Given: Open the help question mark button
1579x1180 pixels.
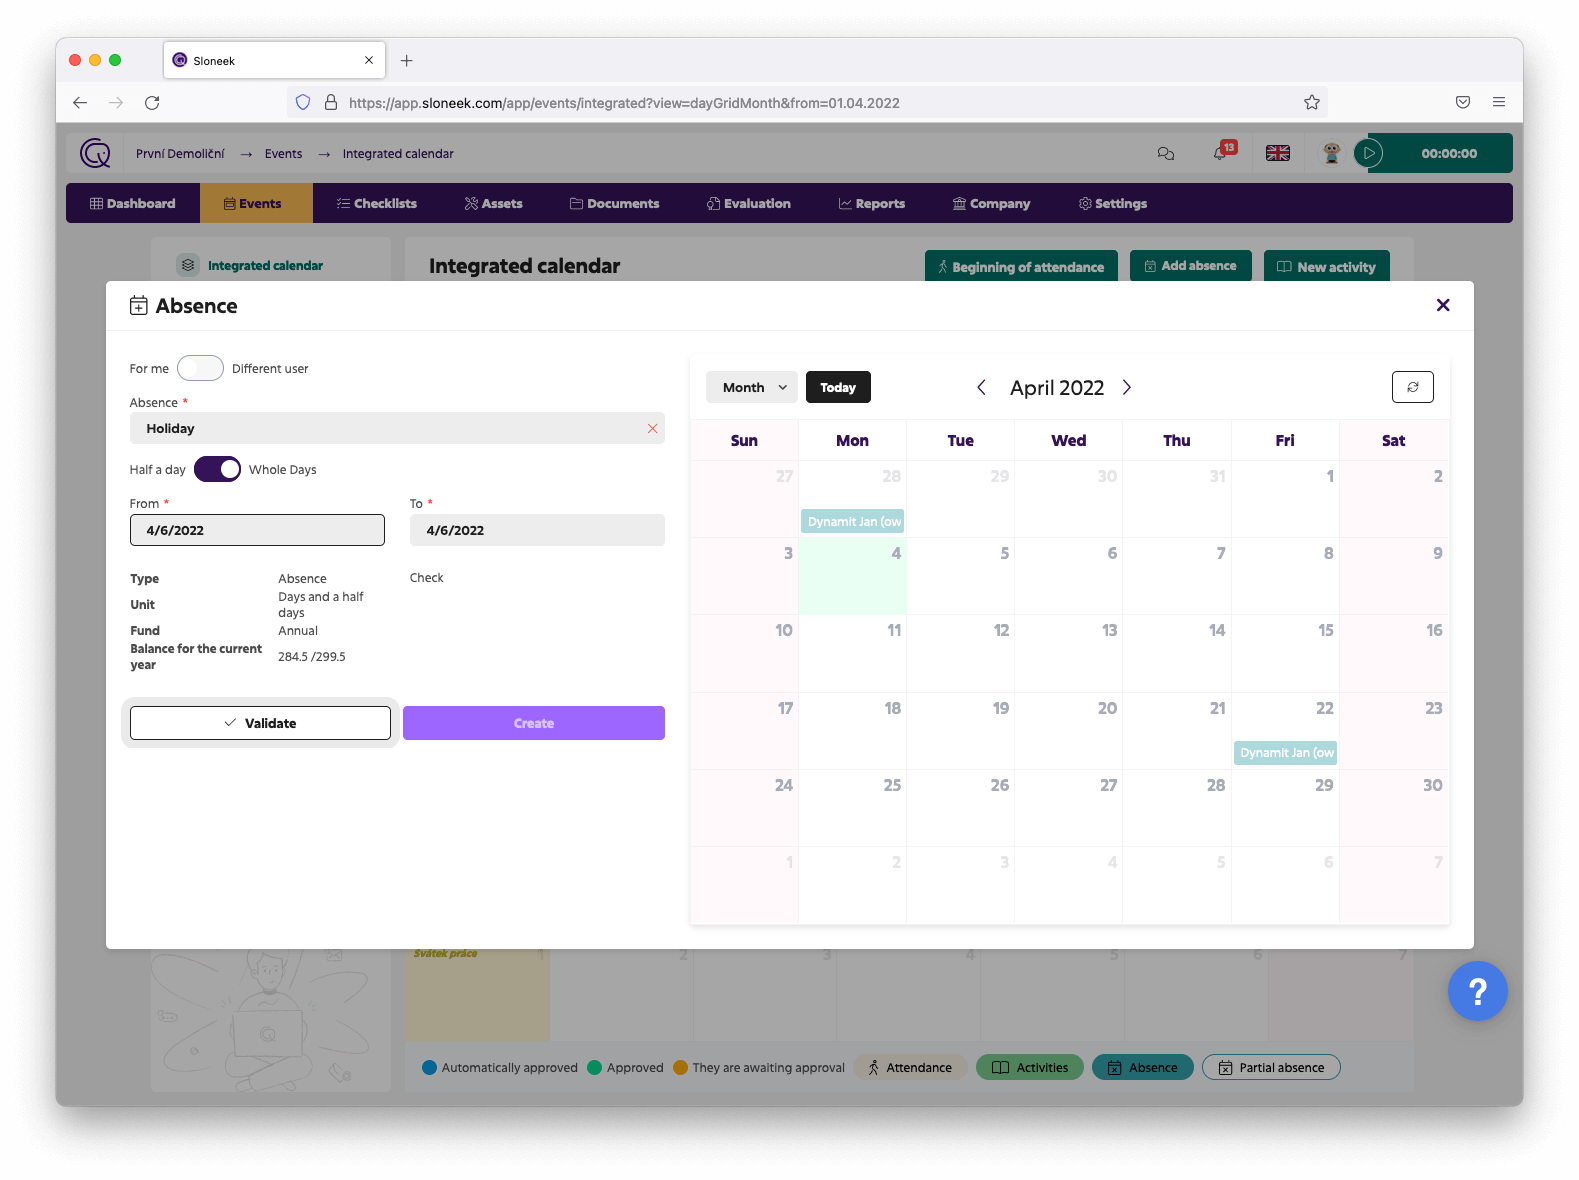Looking at the screenshot, I should pos(1477,991).
